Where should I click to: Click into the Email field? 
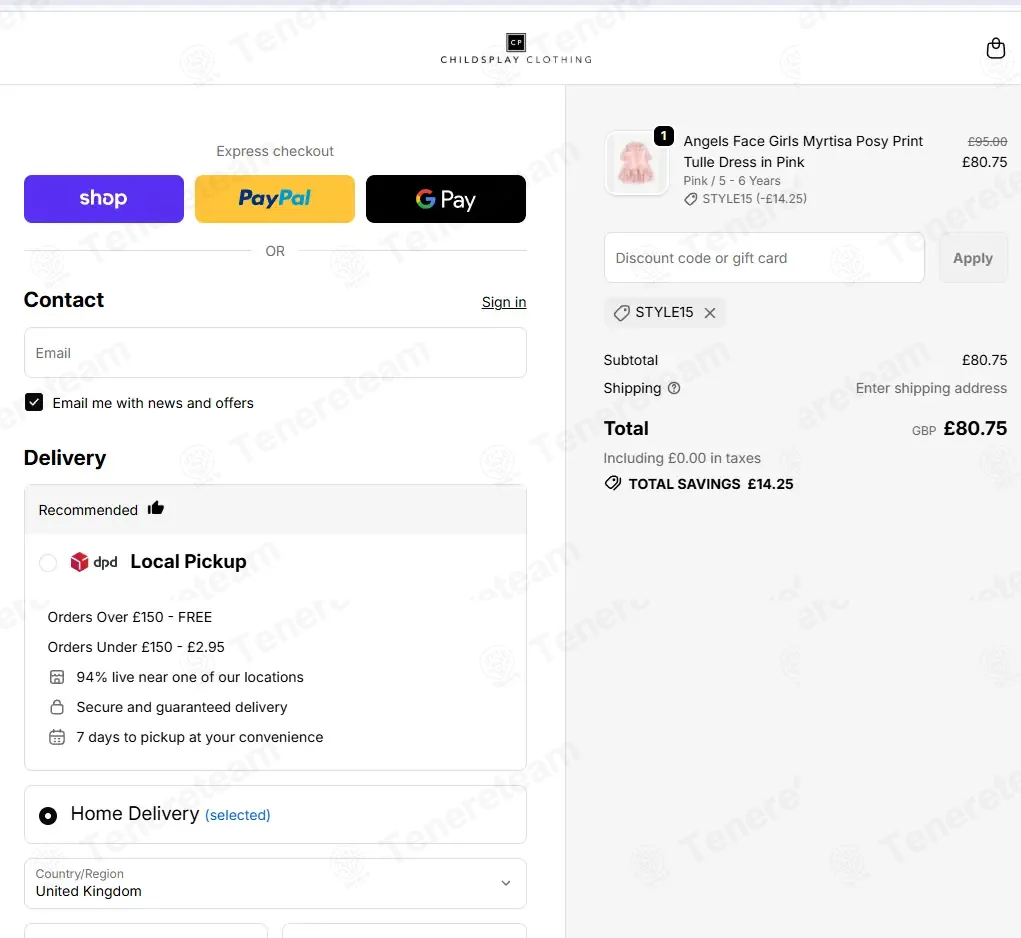(275, 353)
